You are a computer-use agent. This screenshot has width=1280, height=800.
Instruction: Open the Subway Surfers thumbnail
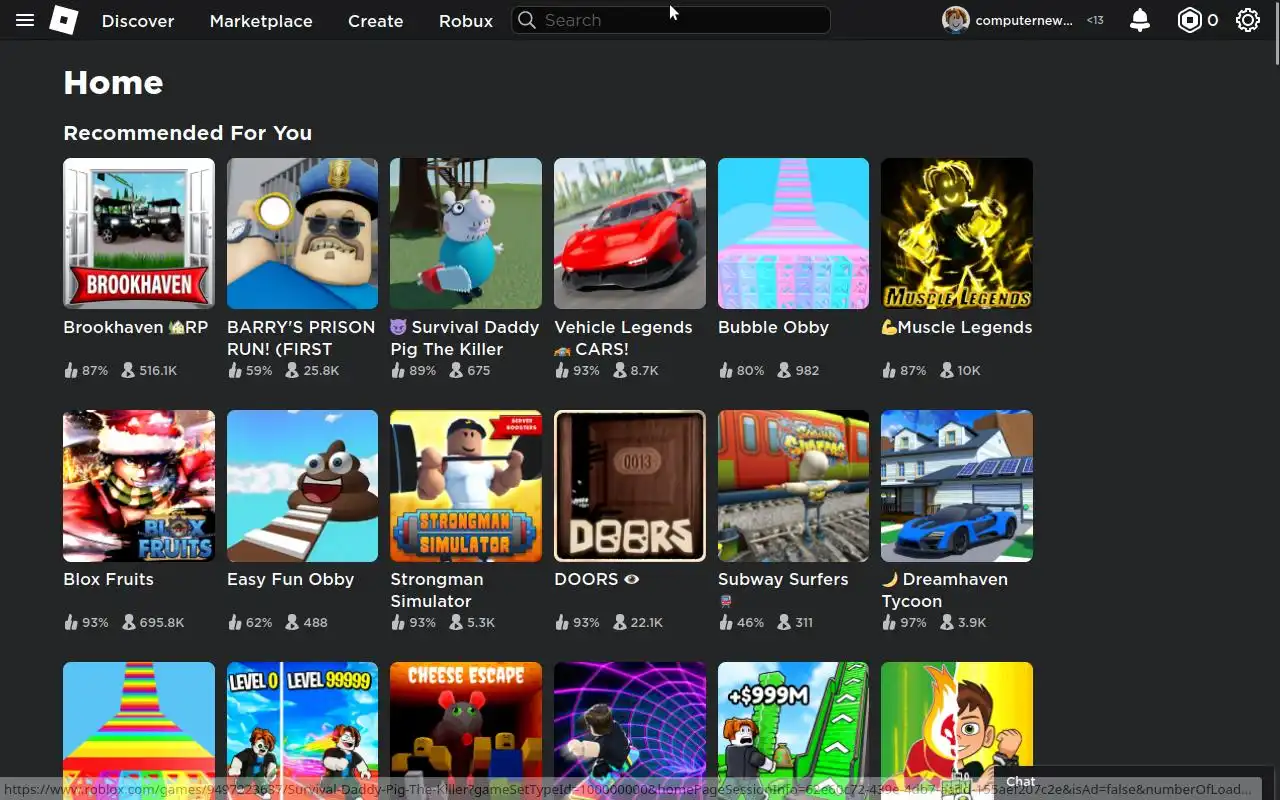tap(793, 486)
